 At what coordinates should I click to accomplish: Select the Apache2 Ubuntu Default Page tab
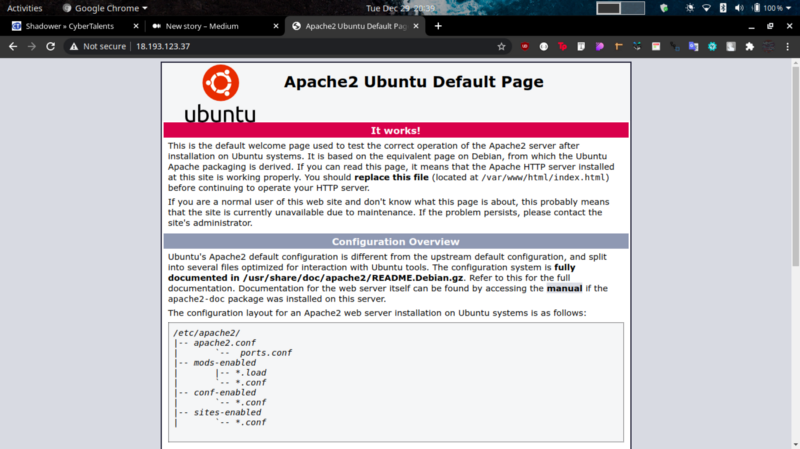click(356, 26)
